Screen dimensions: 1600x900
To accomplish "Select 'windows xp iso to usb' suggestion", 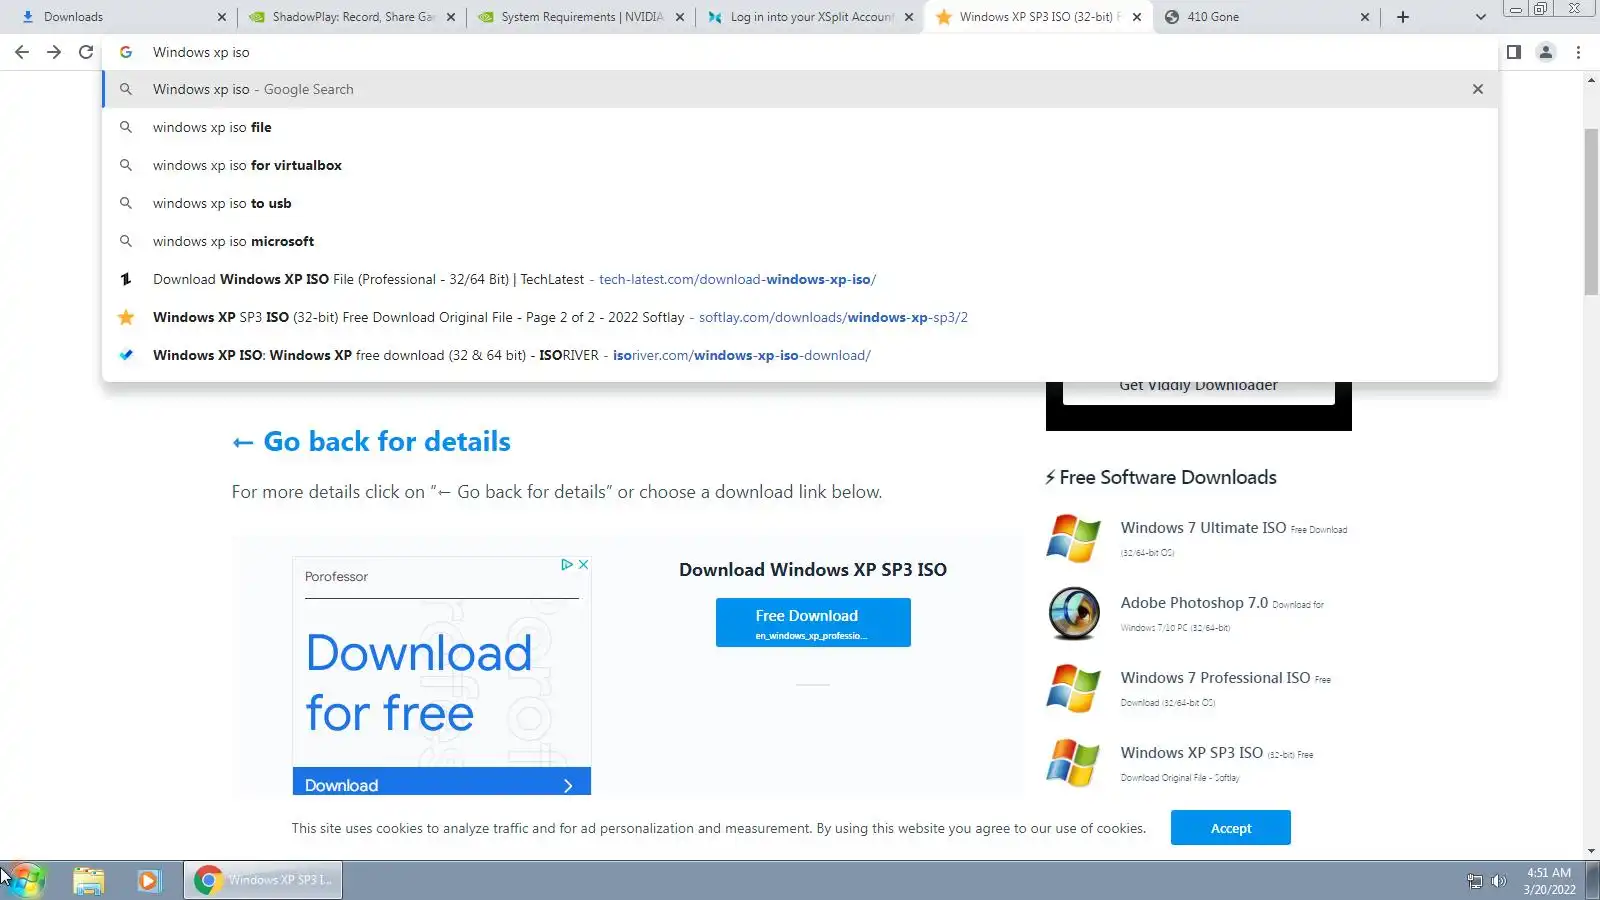I will (x=800, y=203).
